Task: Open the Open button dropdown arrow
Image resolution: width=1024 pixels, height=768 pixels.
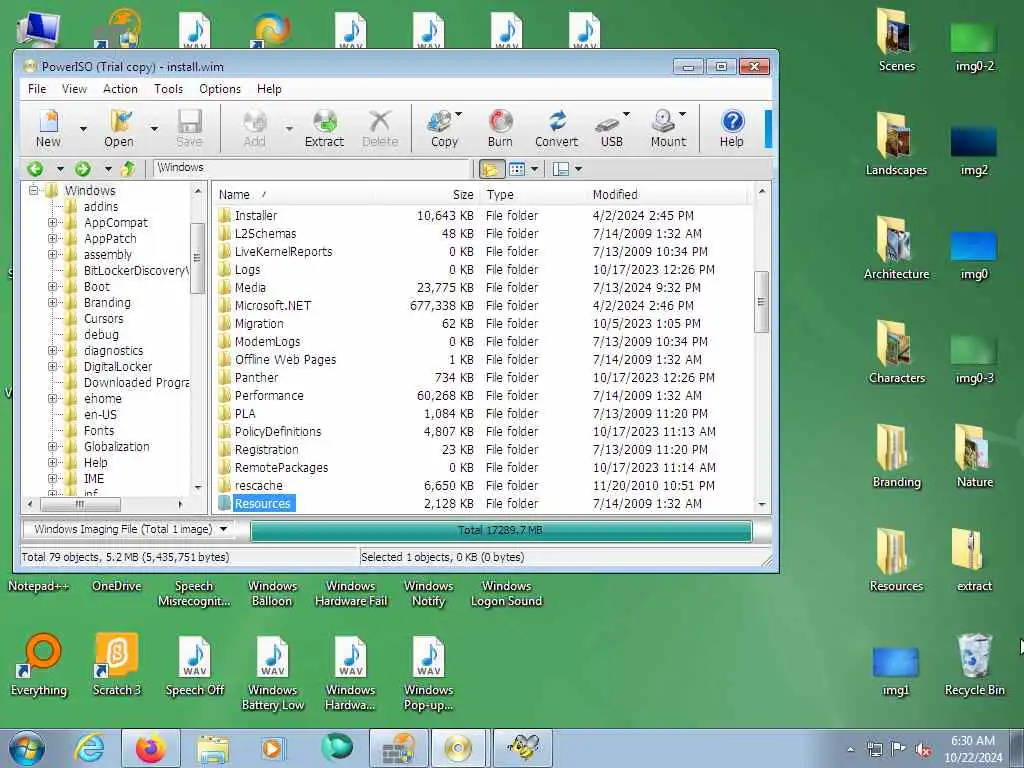Action: tap(154, 129)
